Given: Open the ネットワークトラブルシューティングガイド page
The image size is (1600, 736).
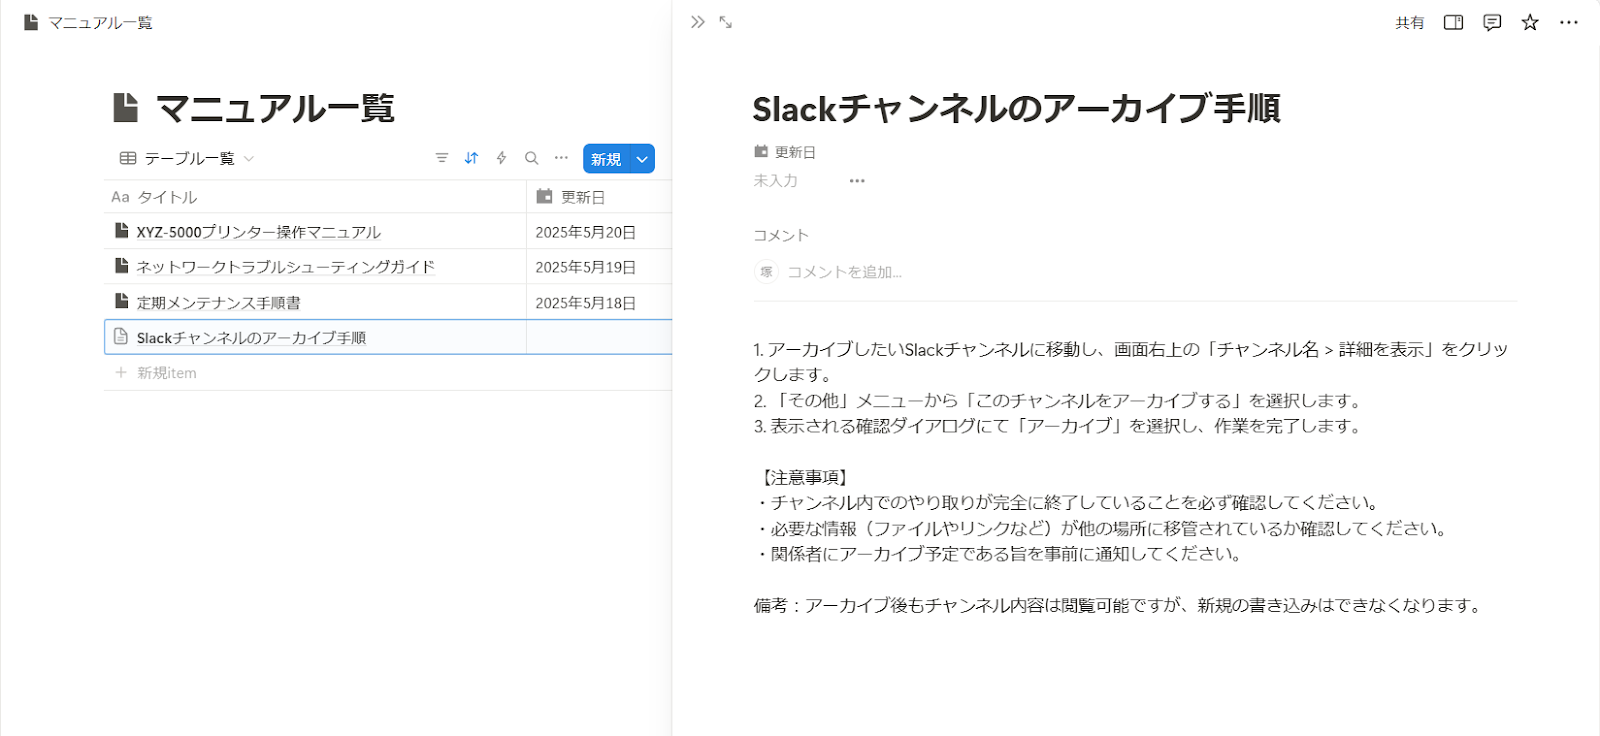Looking at the screenshot, I should (x=286, y=267).
